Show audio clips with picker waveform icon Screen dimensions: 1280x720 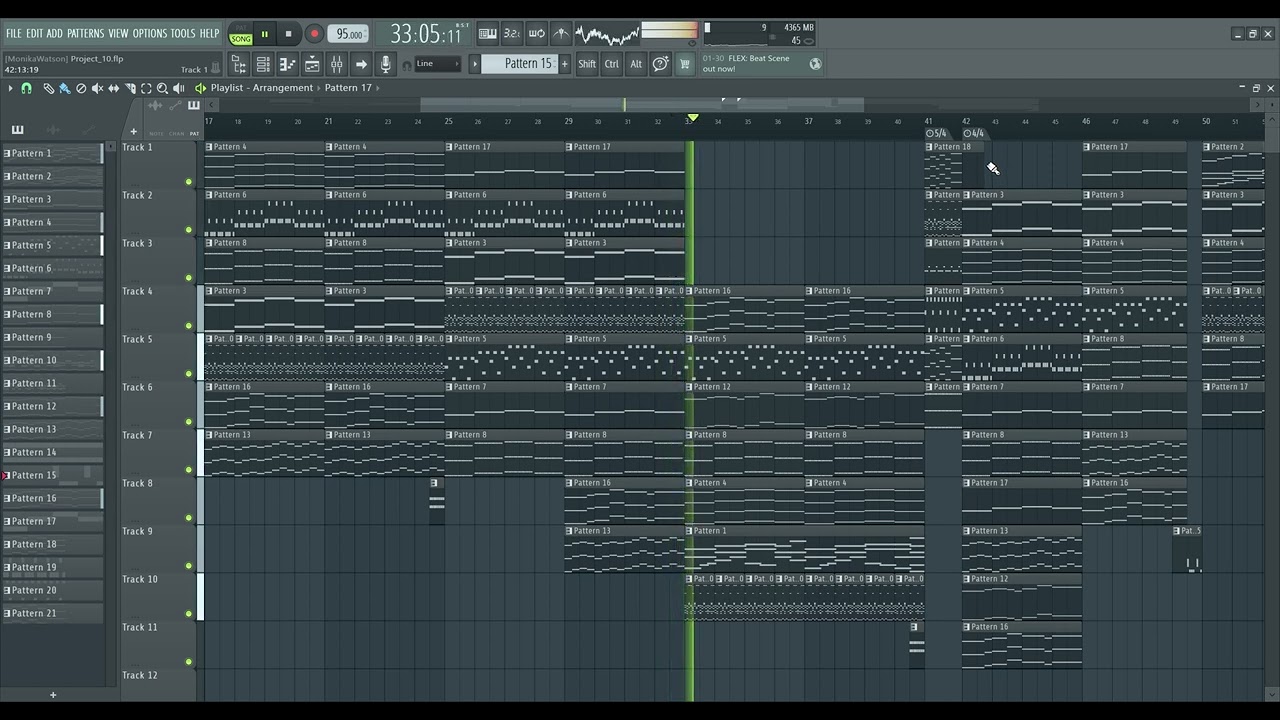(53, 130)
